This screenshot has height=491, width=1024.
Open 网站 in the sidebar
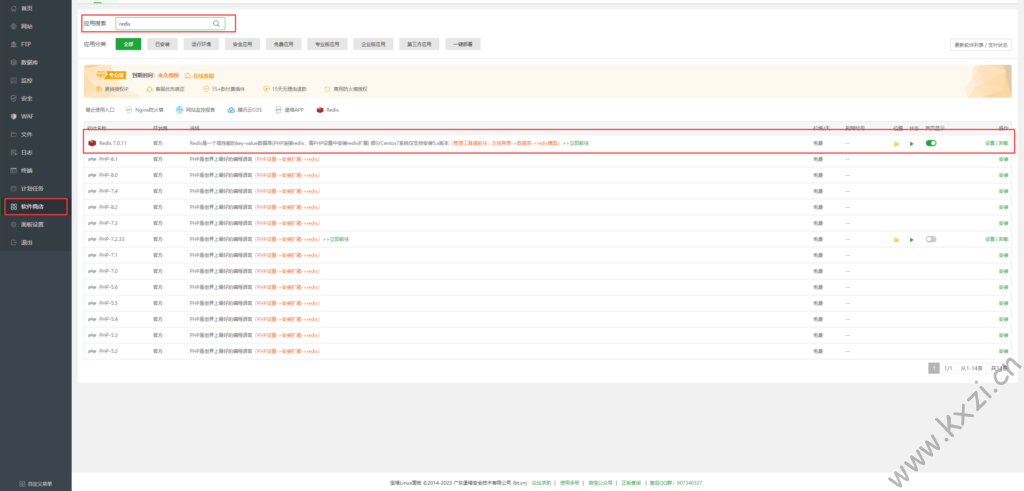point(26,27)
